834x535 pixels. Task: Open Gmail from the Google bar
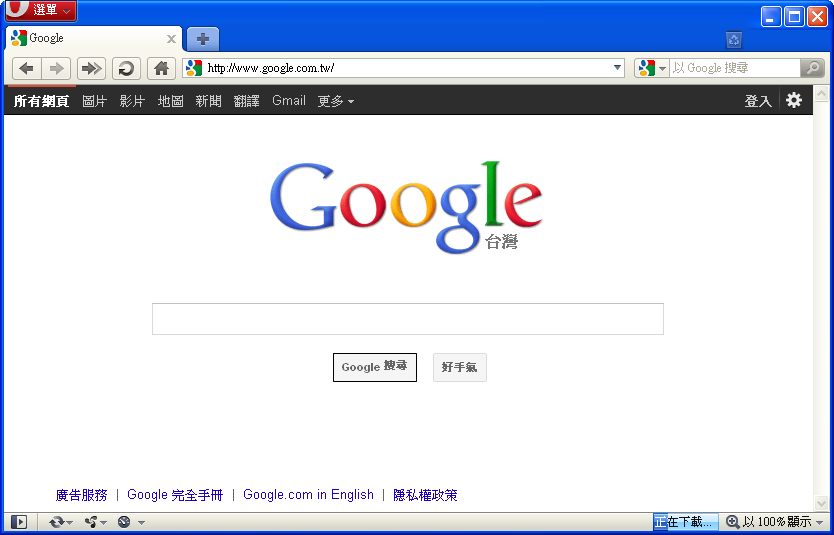coord(289,101)
